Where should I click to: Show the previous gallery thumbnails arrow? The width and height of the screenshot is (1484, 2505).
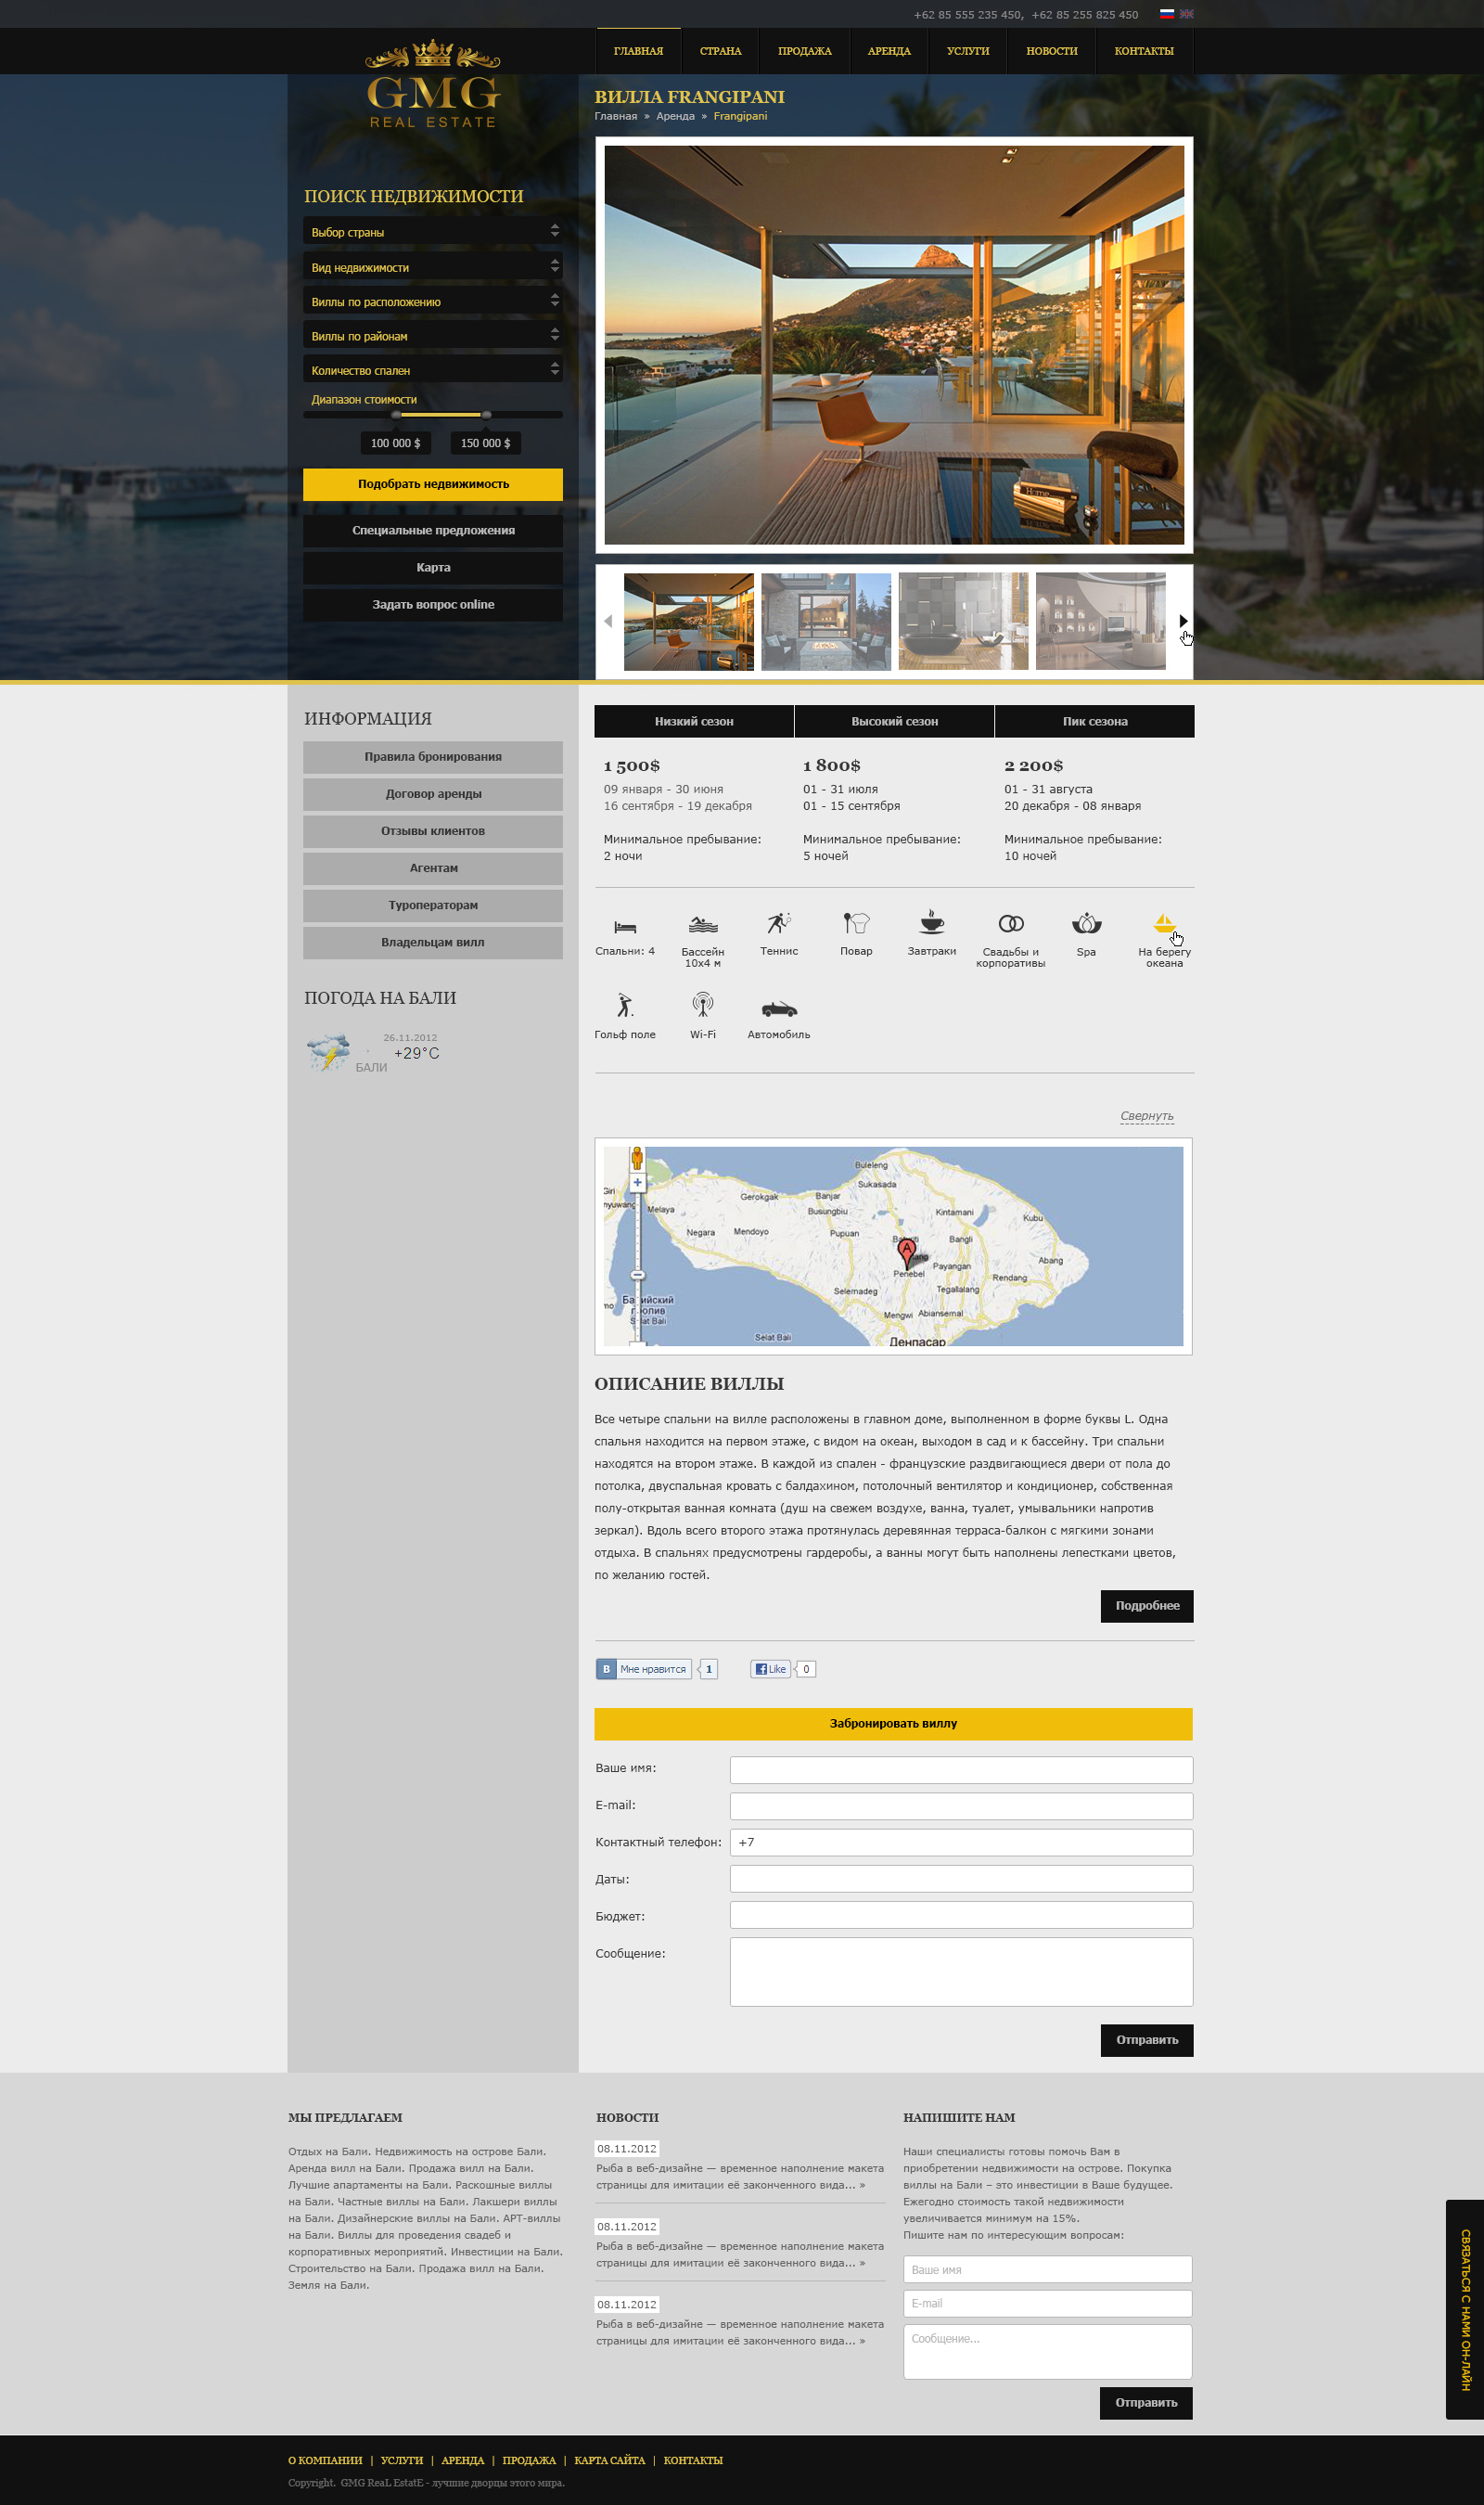point(608,621)
